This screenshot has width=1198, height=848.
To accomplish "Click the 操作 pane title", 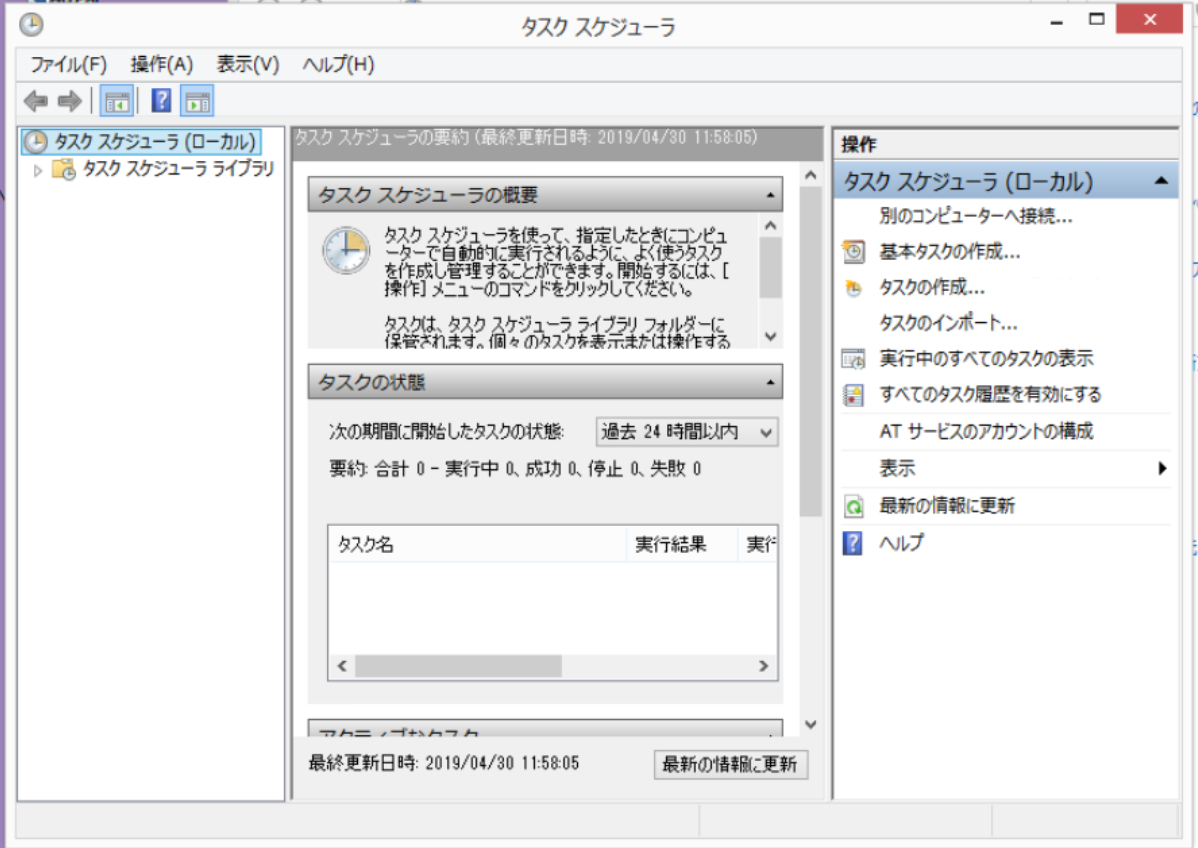I will [859, 144].
